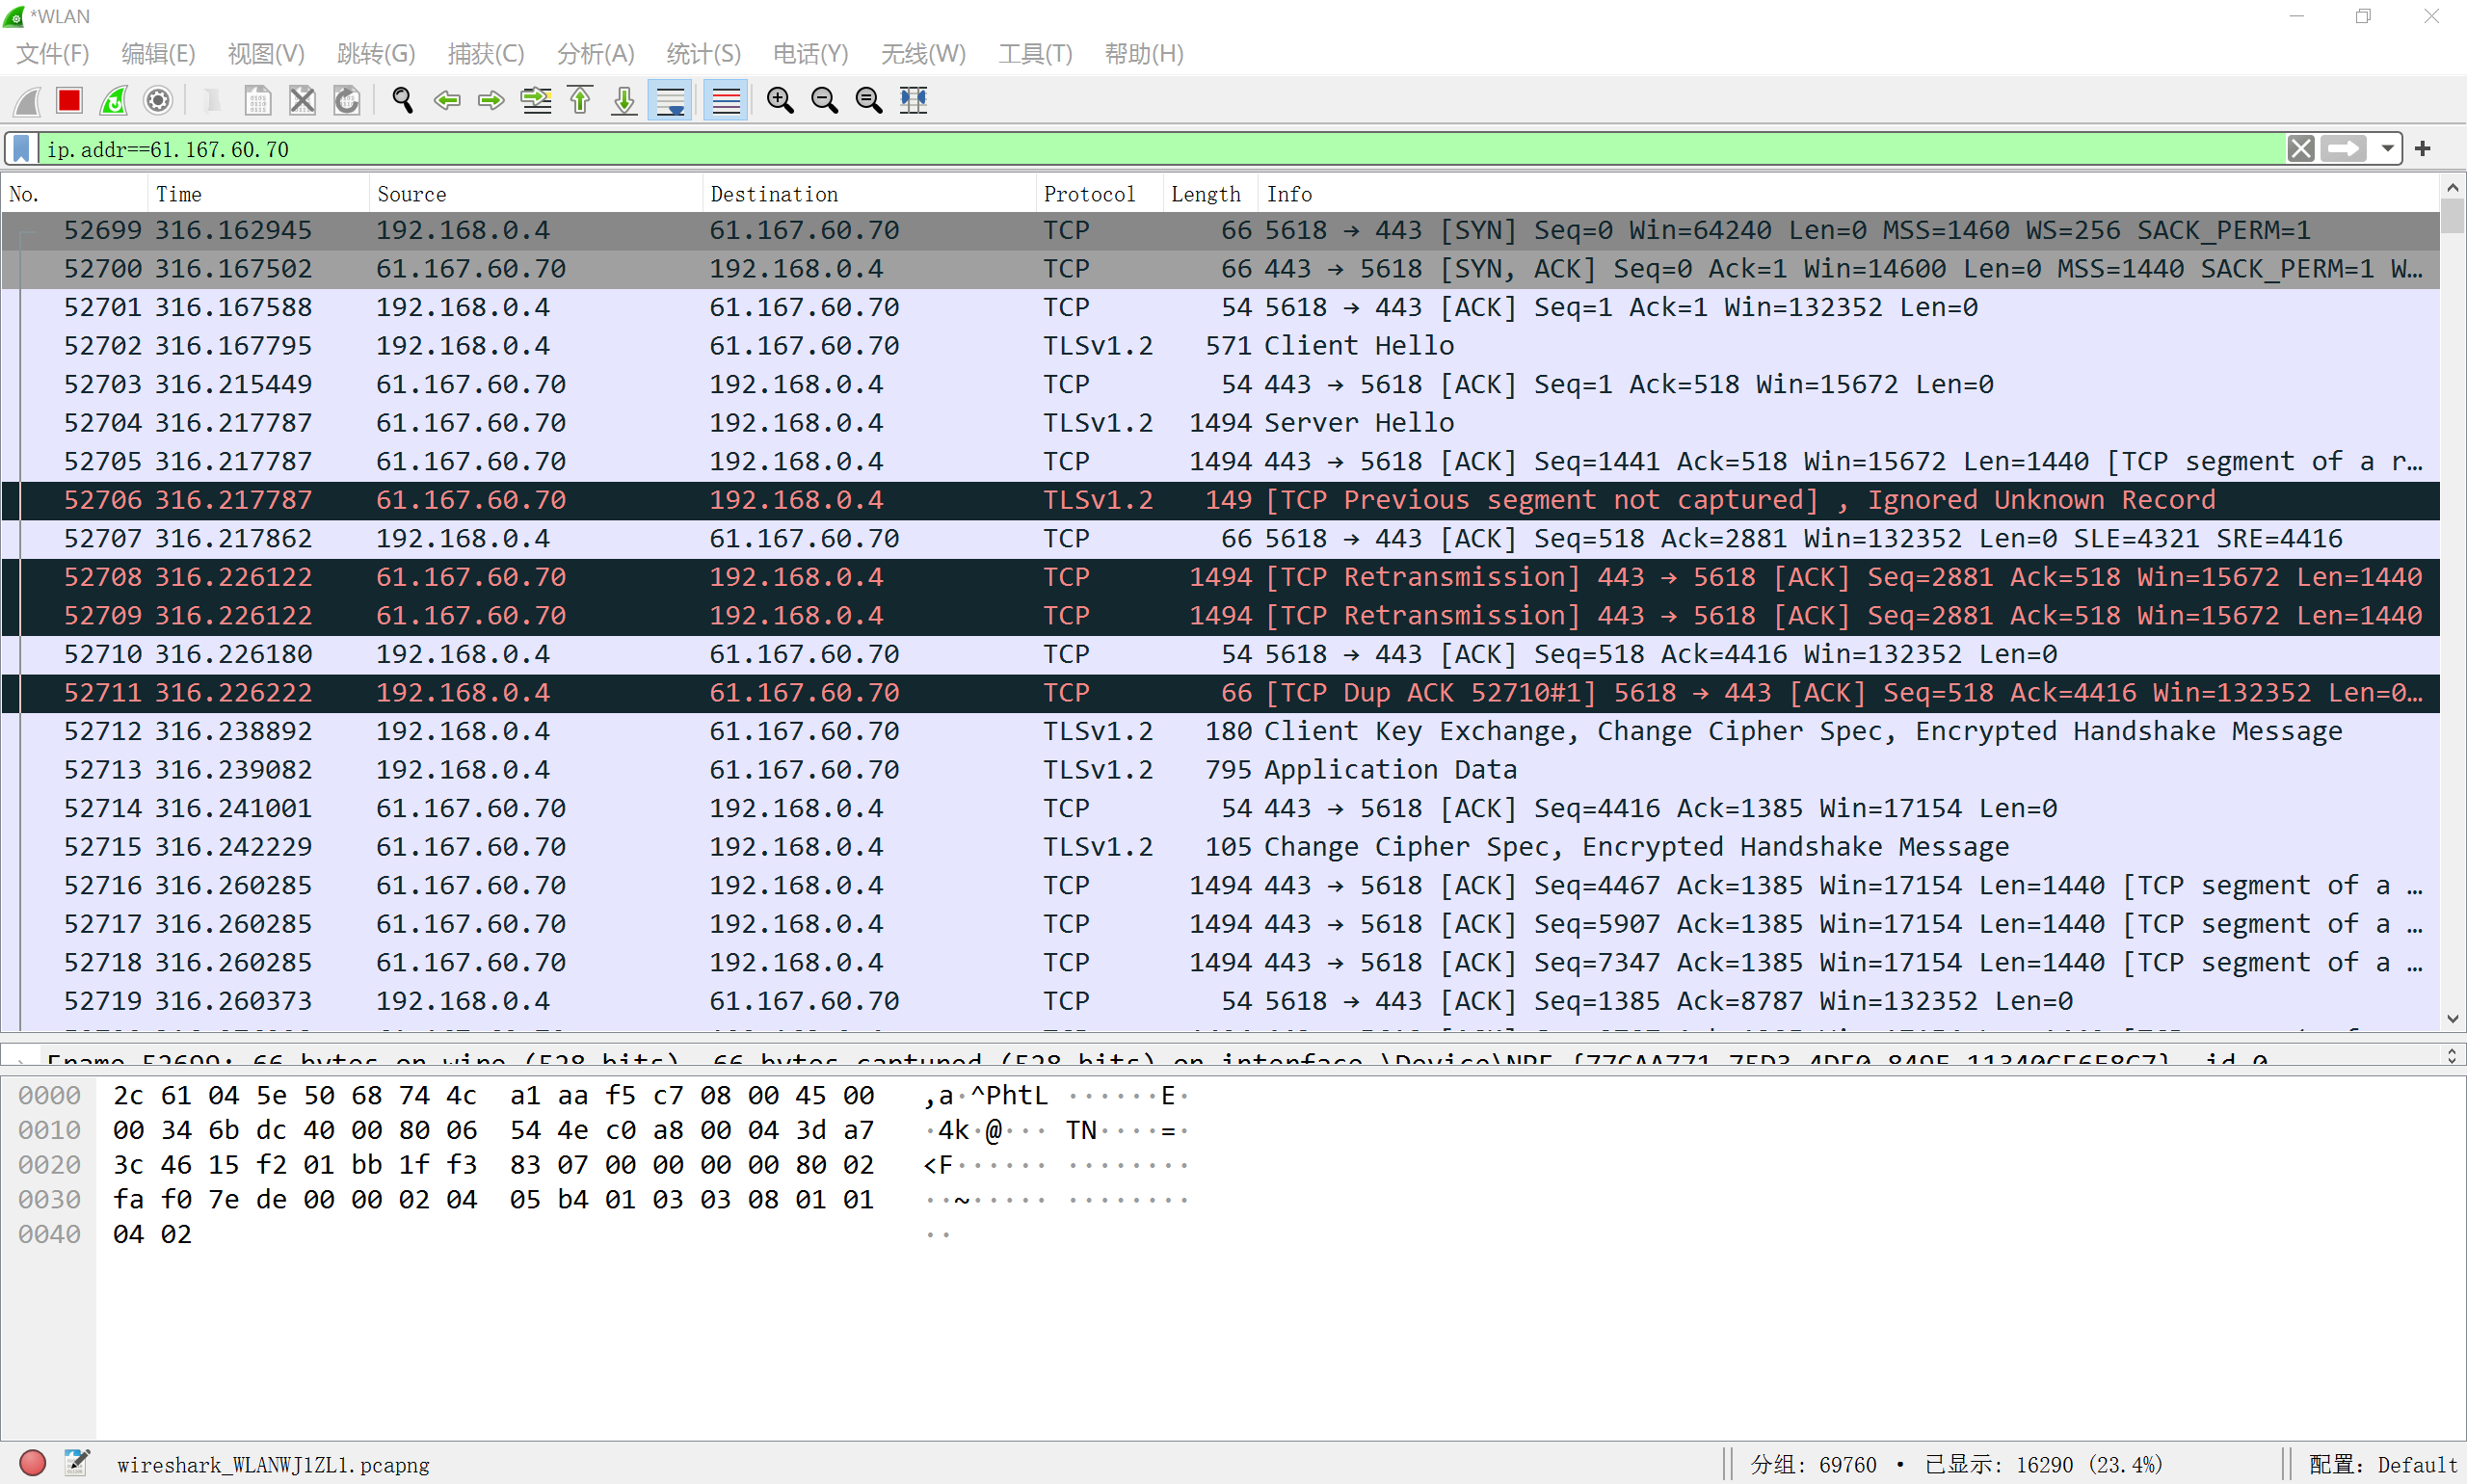Open the 统计(S) menu
This screenshot has width=2467, height=1484.
click(x=704, y=53)
